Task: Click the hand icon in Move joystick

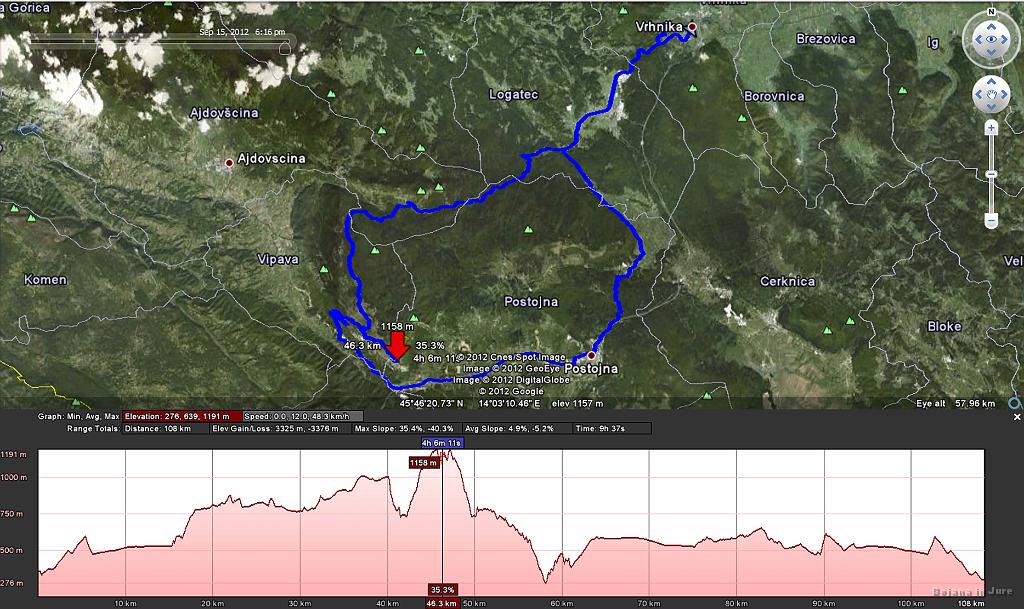Action: (x=991, y=95)
